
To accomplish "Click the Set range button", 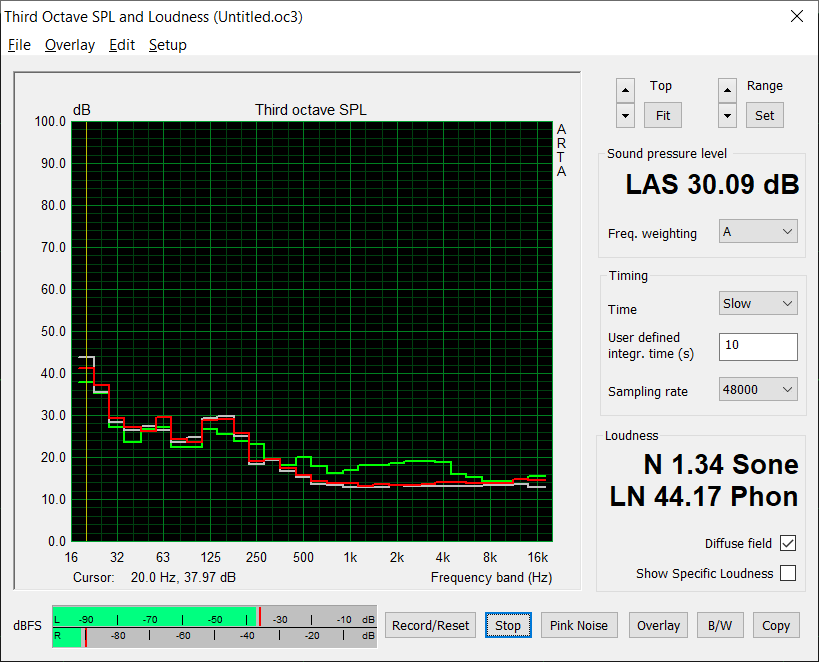I will (764, 115).
